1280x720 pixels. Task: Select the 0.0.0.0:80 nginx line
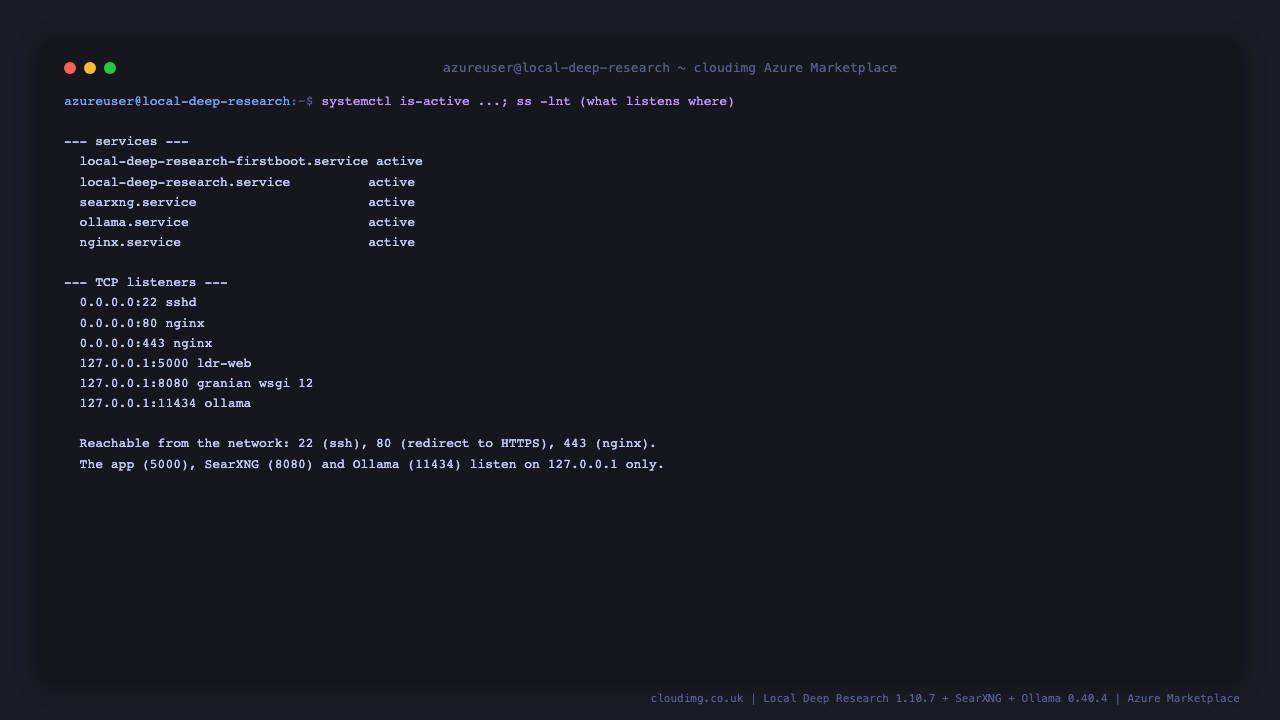point(142,323)
